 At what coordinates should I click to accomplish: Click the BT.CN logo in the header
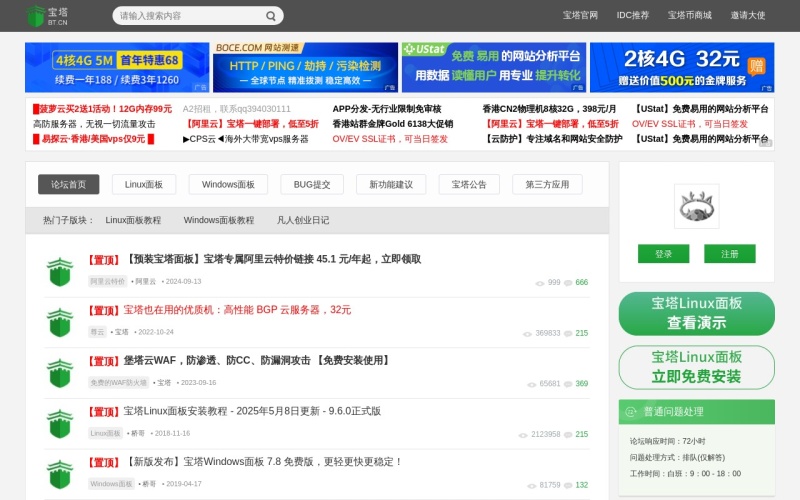coord(46,16)
